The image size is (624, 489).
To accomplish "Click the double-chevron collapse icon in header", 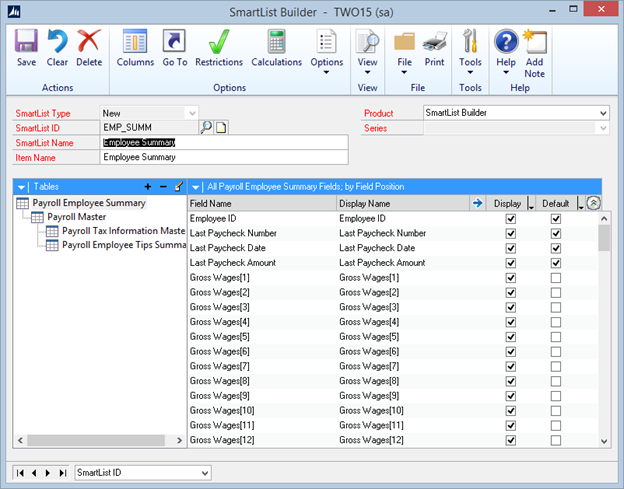I will (593, 203).
